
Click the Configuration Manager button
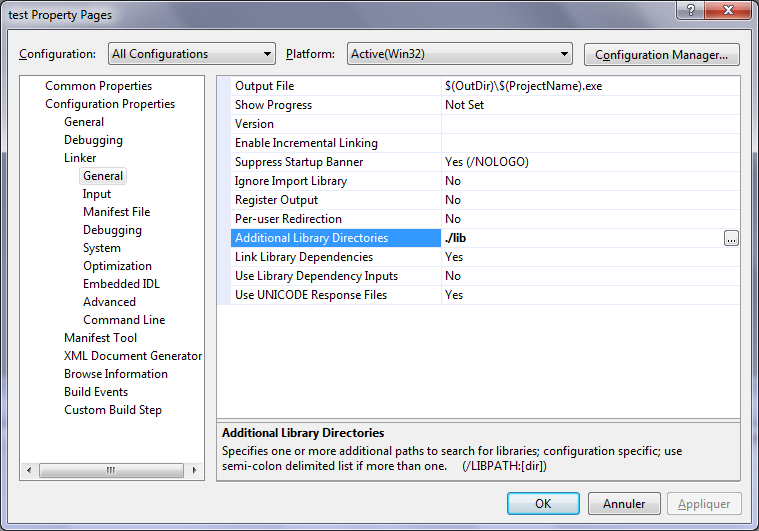coord(661,54)
